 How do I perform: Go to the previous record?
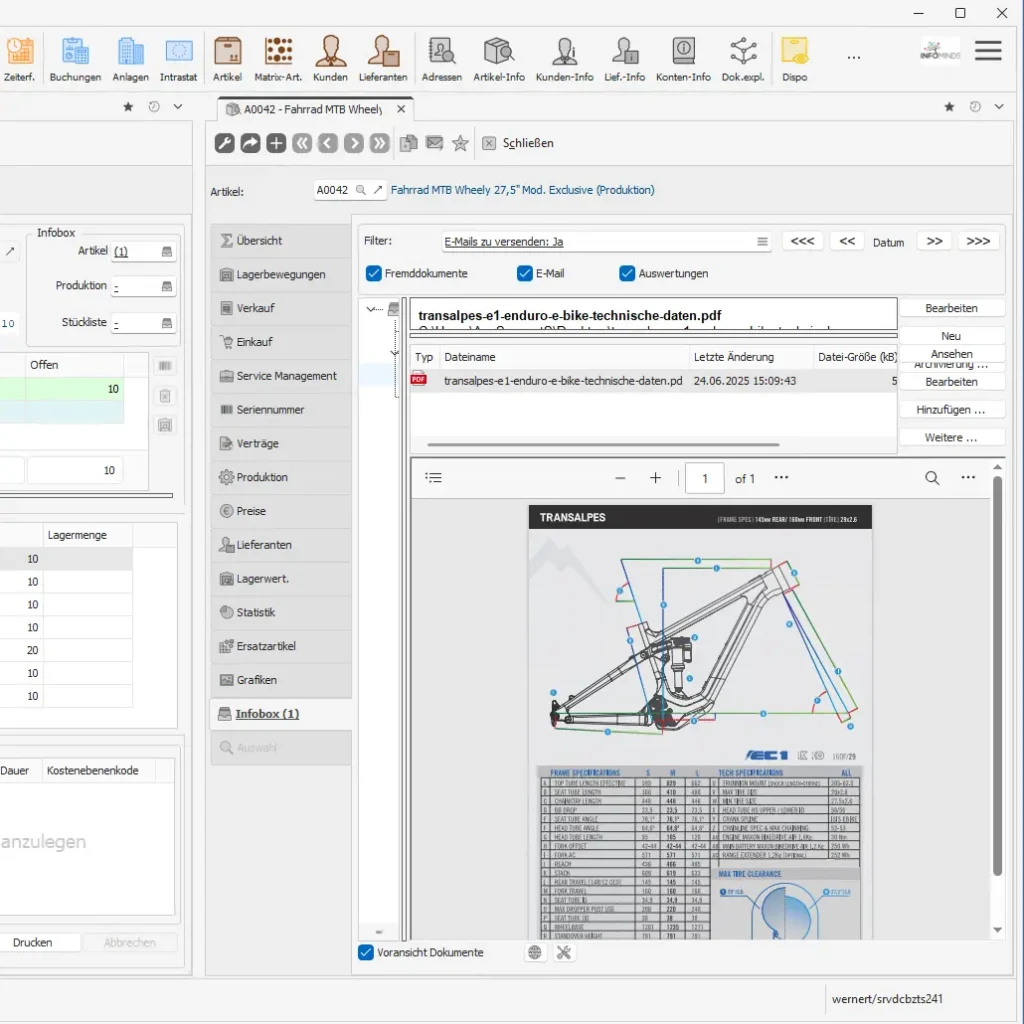328,143
